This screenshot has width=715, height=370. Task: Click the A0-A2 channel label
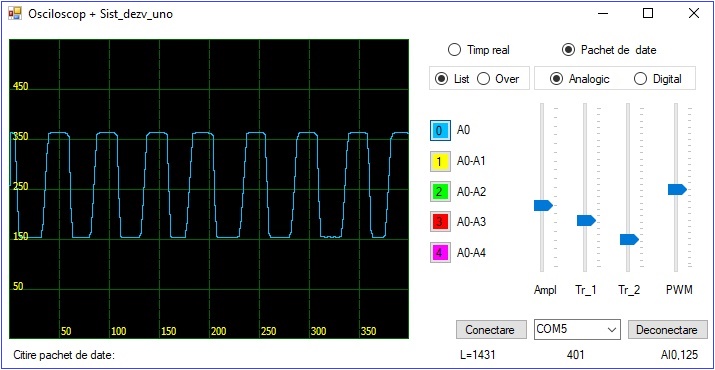(471, 192)
